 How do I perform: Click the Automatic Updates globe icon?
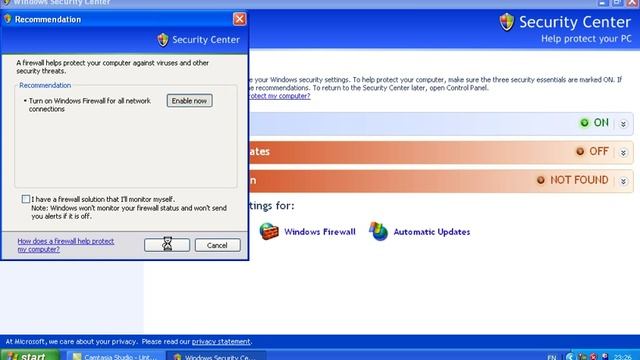(378, 231)
